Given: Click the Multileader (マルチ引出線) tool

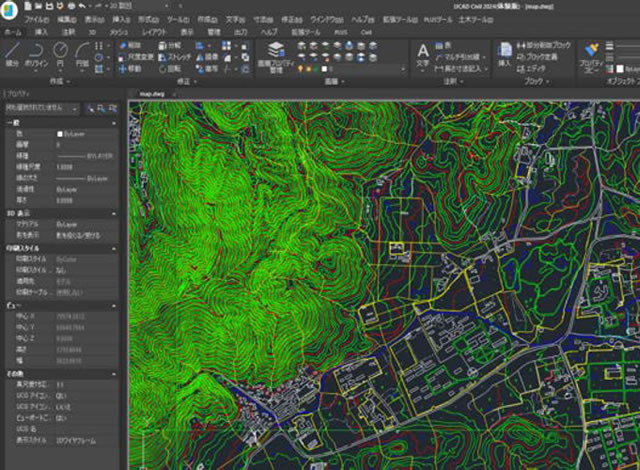Looking at the screenshot, I should (458, 57).
